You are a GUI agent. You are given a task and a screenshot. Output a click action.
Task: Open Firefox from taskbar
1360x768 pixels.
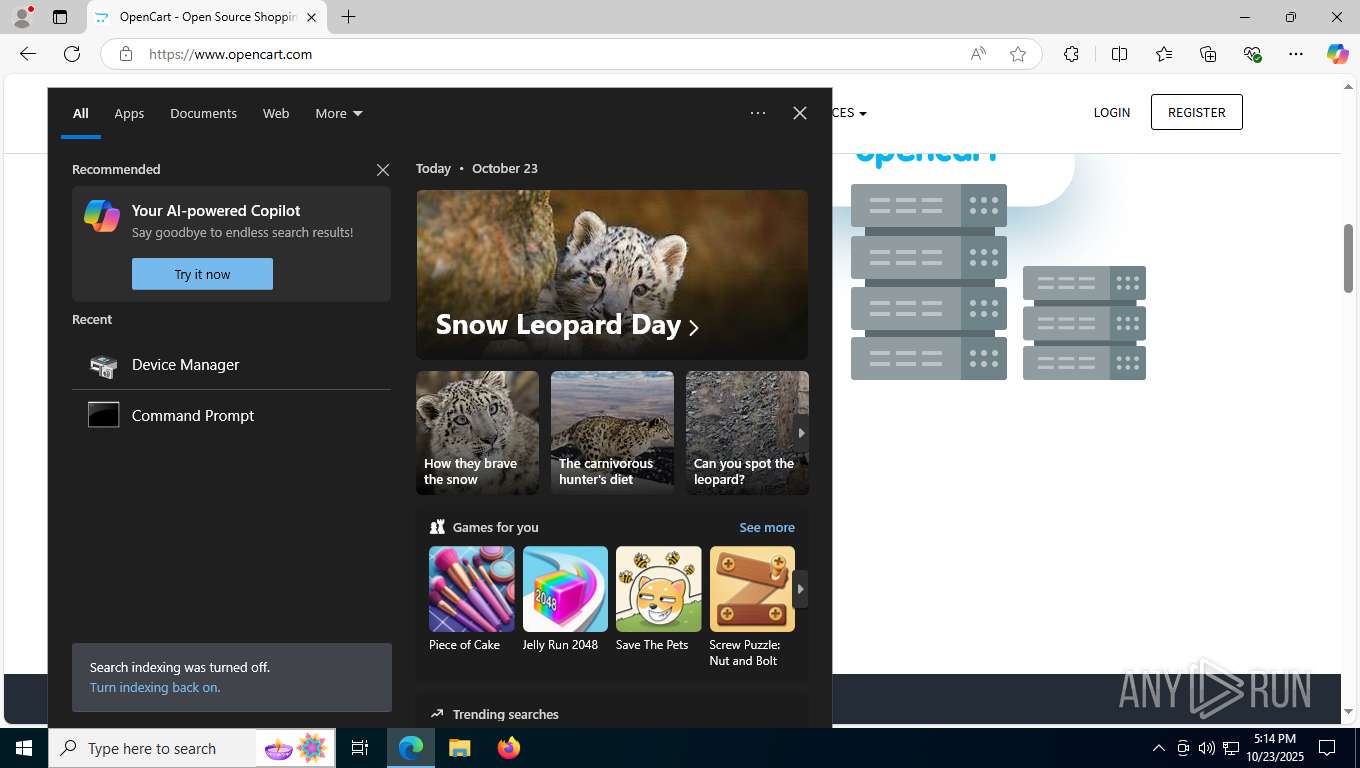(x=508, y=748)
